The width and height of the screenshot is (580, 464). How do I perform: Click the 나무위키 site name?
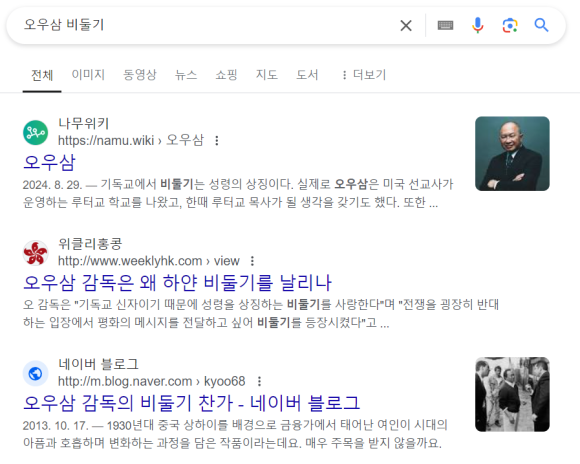point(84,124)
